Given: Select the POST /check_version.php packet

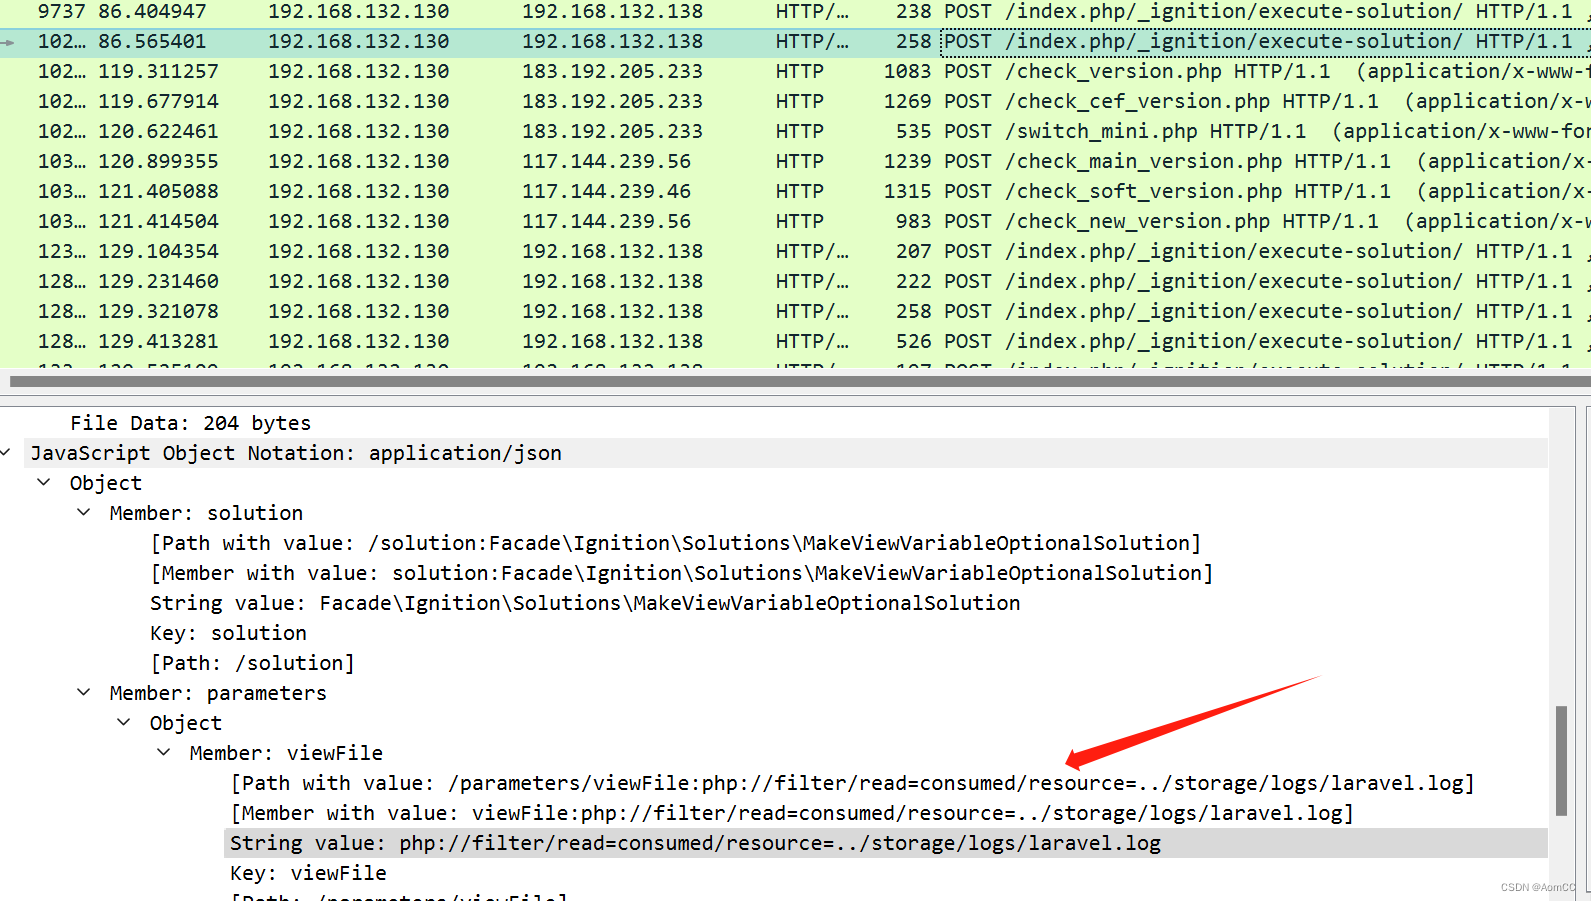Looking at the screenshot, I should 795,72.
